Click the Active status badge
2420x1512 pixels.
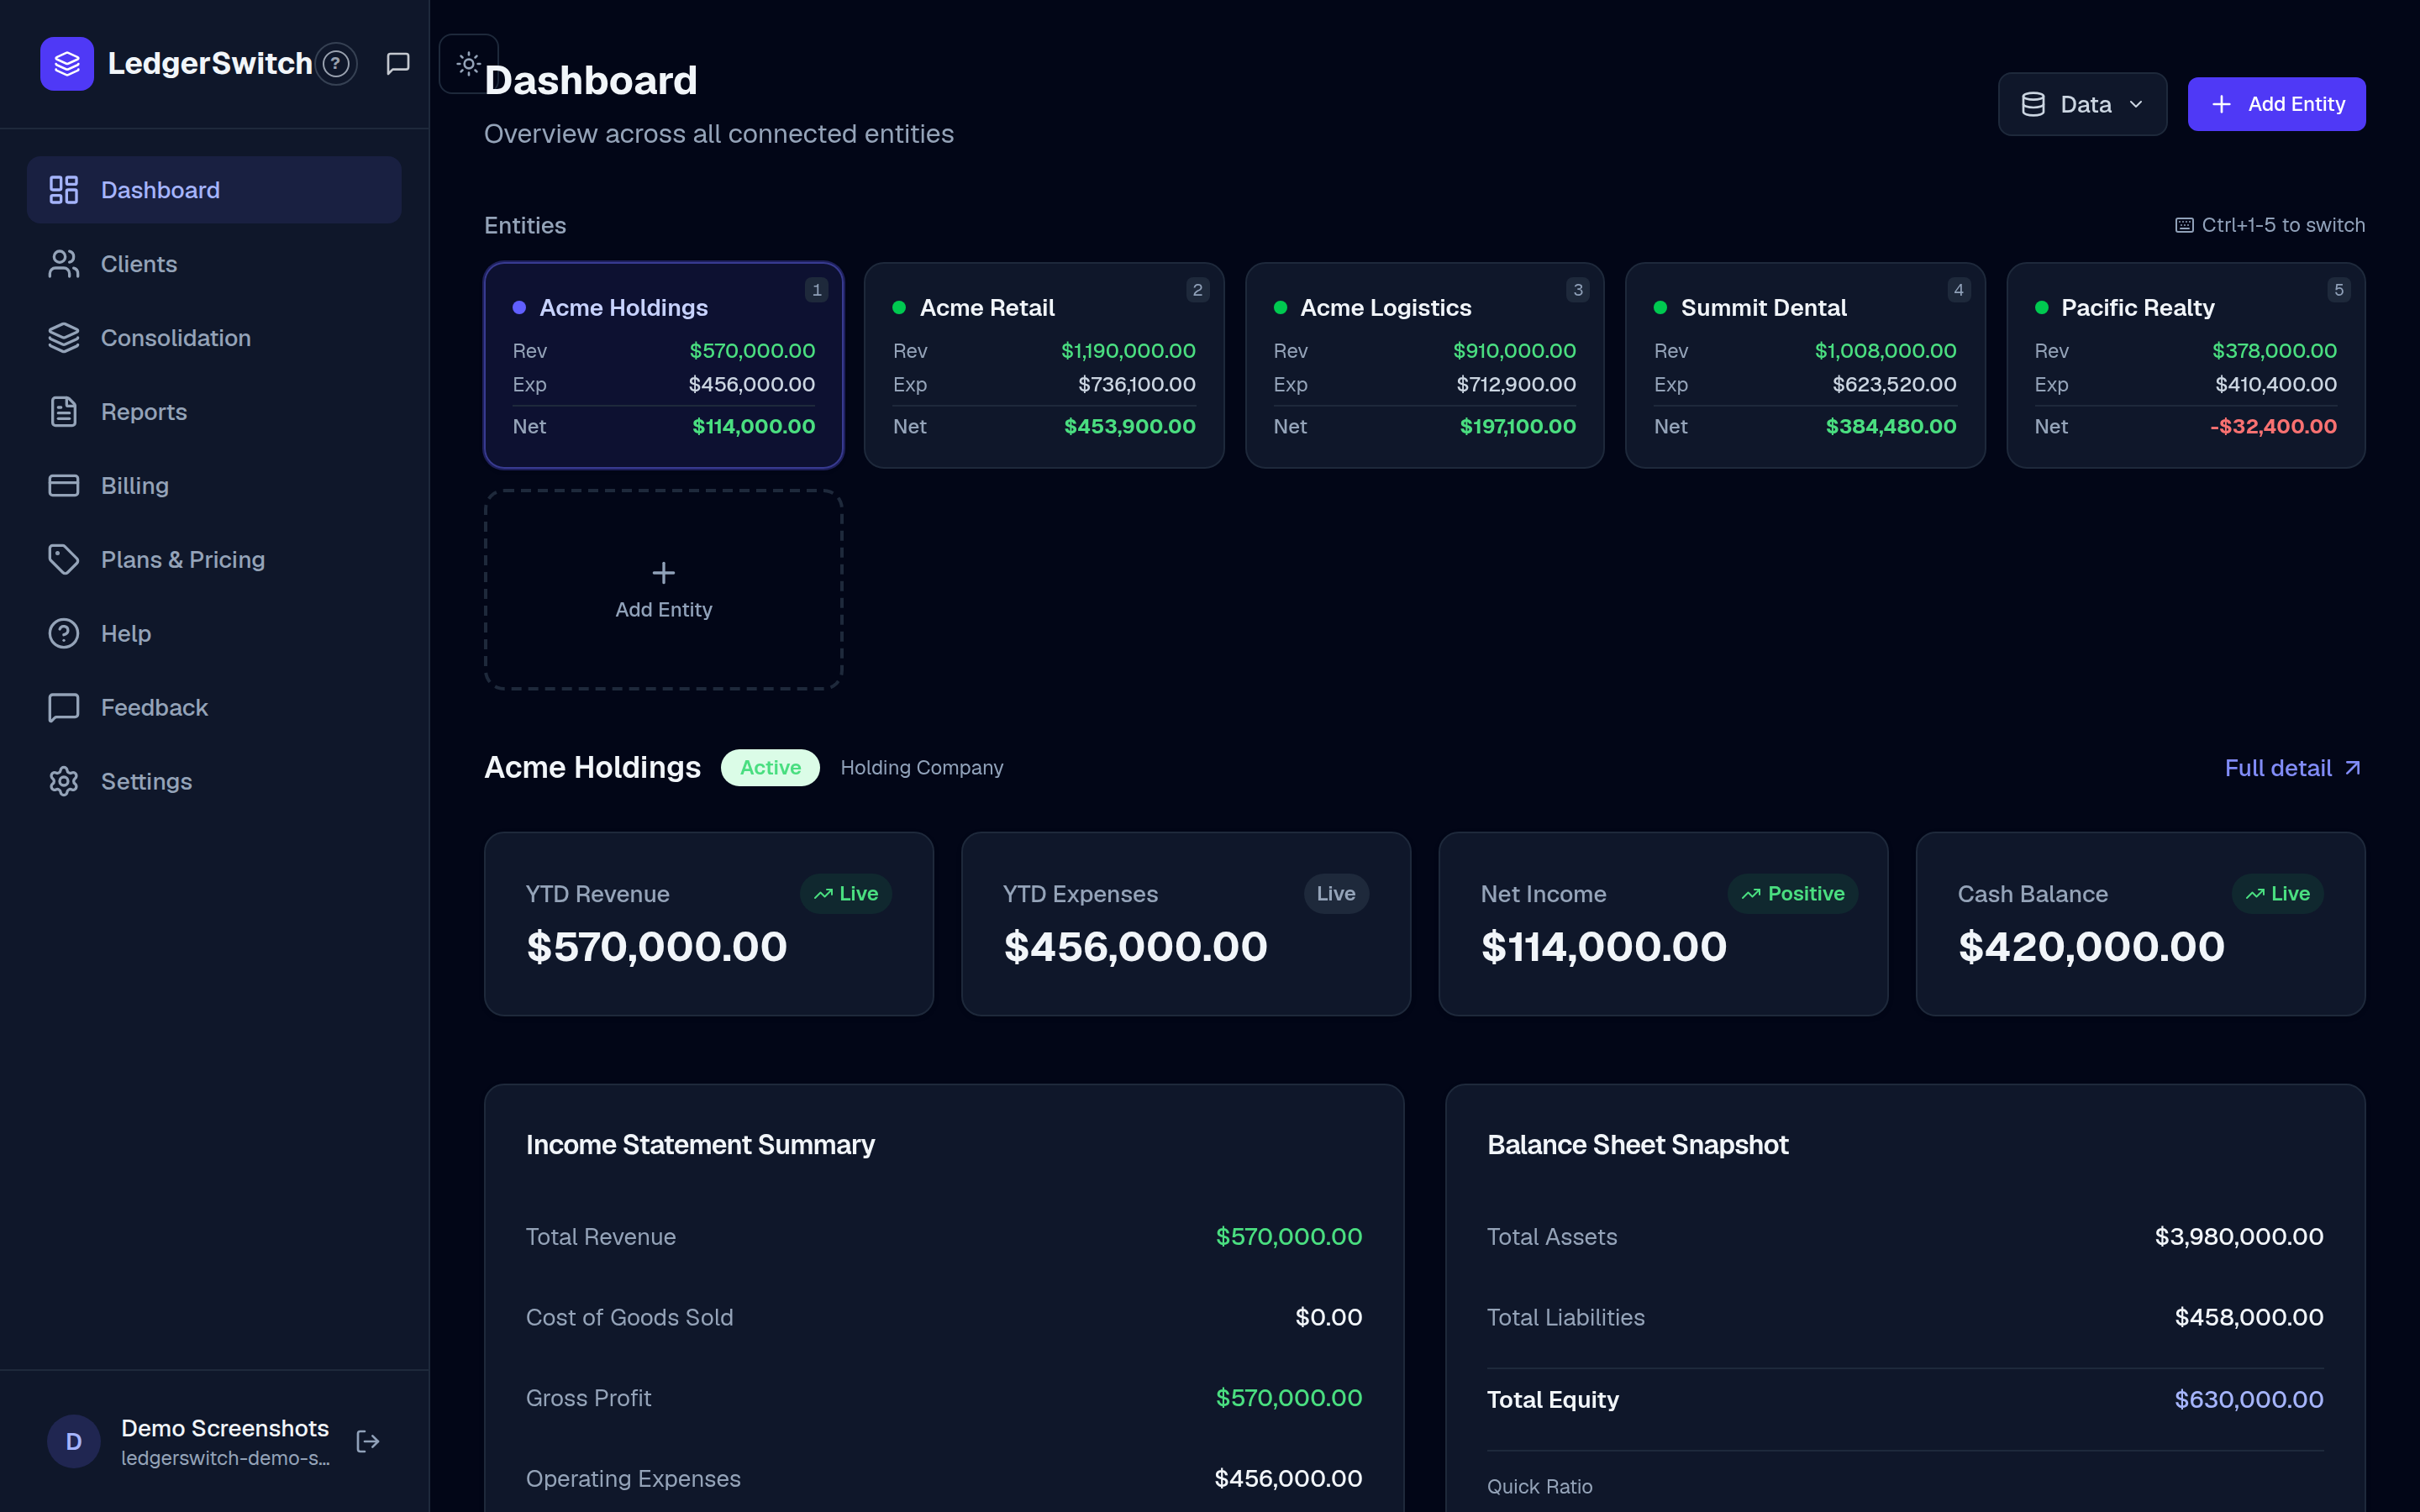[770, 768]
